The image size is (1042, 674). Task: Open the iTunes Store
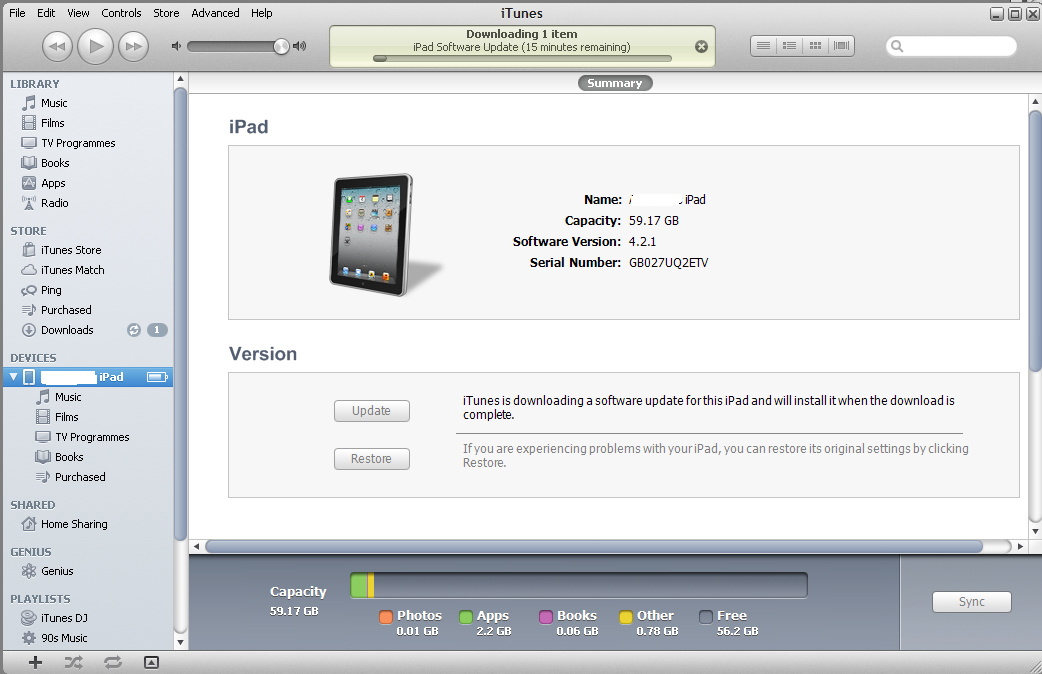point(71,250)
